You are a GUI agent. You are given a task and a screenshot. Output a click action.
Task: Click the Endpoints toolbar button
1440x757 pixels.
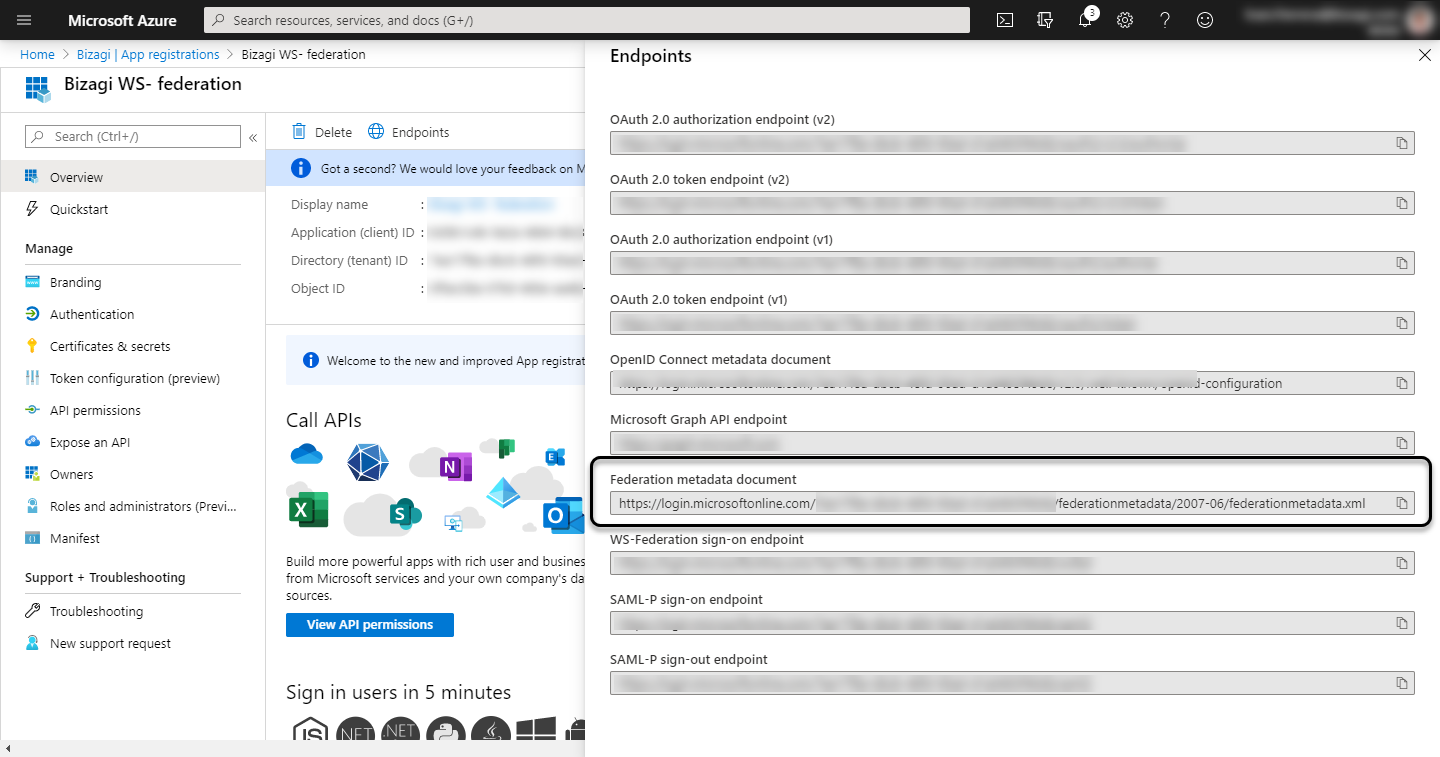pyautogui.click(x=409, y=132)
